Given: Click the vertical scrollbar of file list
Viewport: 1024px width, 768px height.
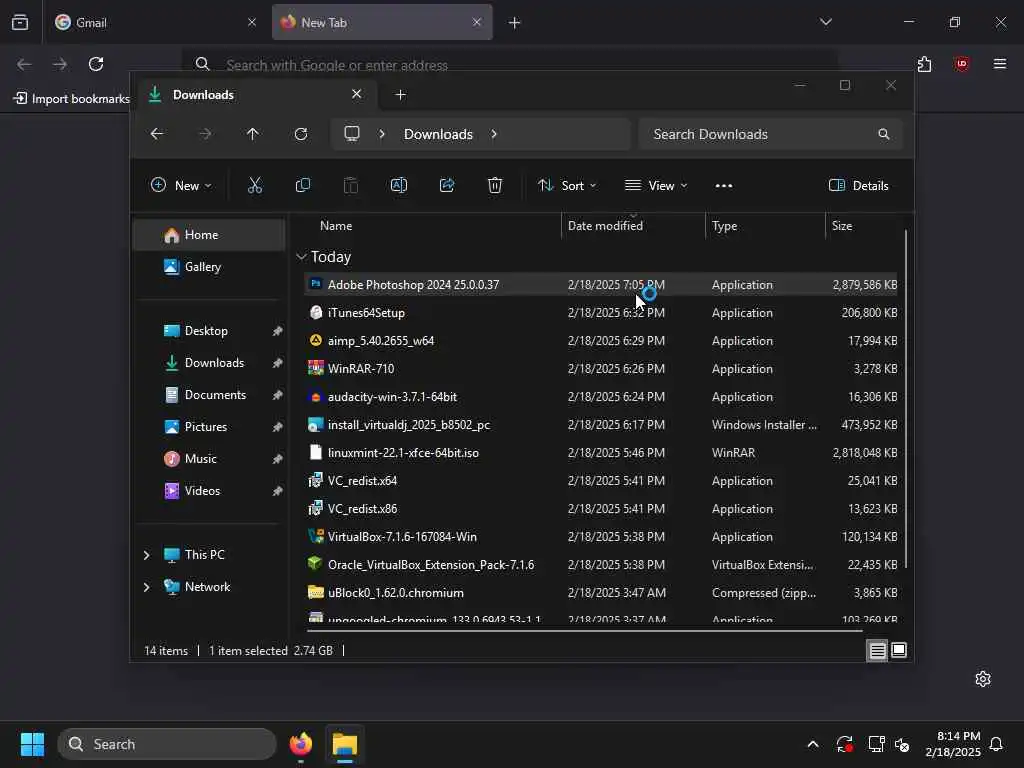Looking at the screenshot, I should click(x=906, y=398).
